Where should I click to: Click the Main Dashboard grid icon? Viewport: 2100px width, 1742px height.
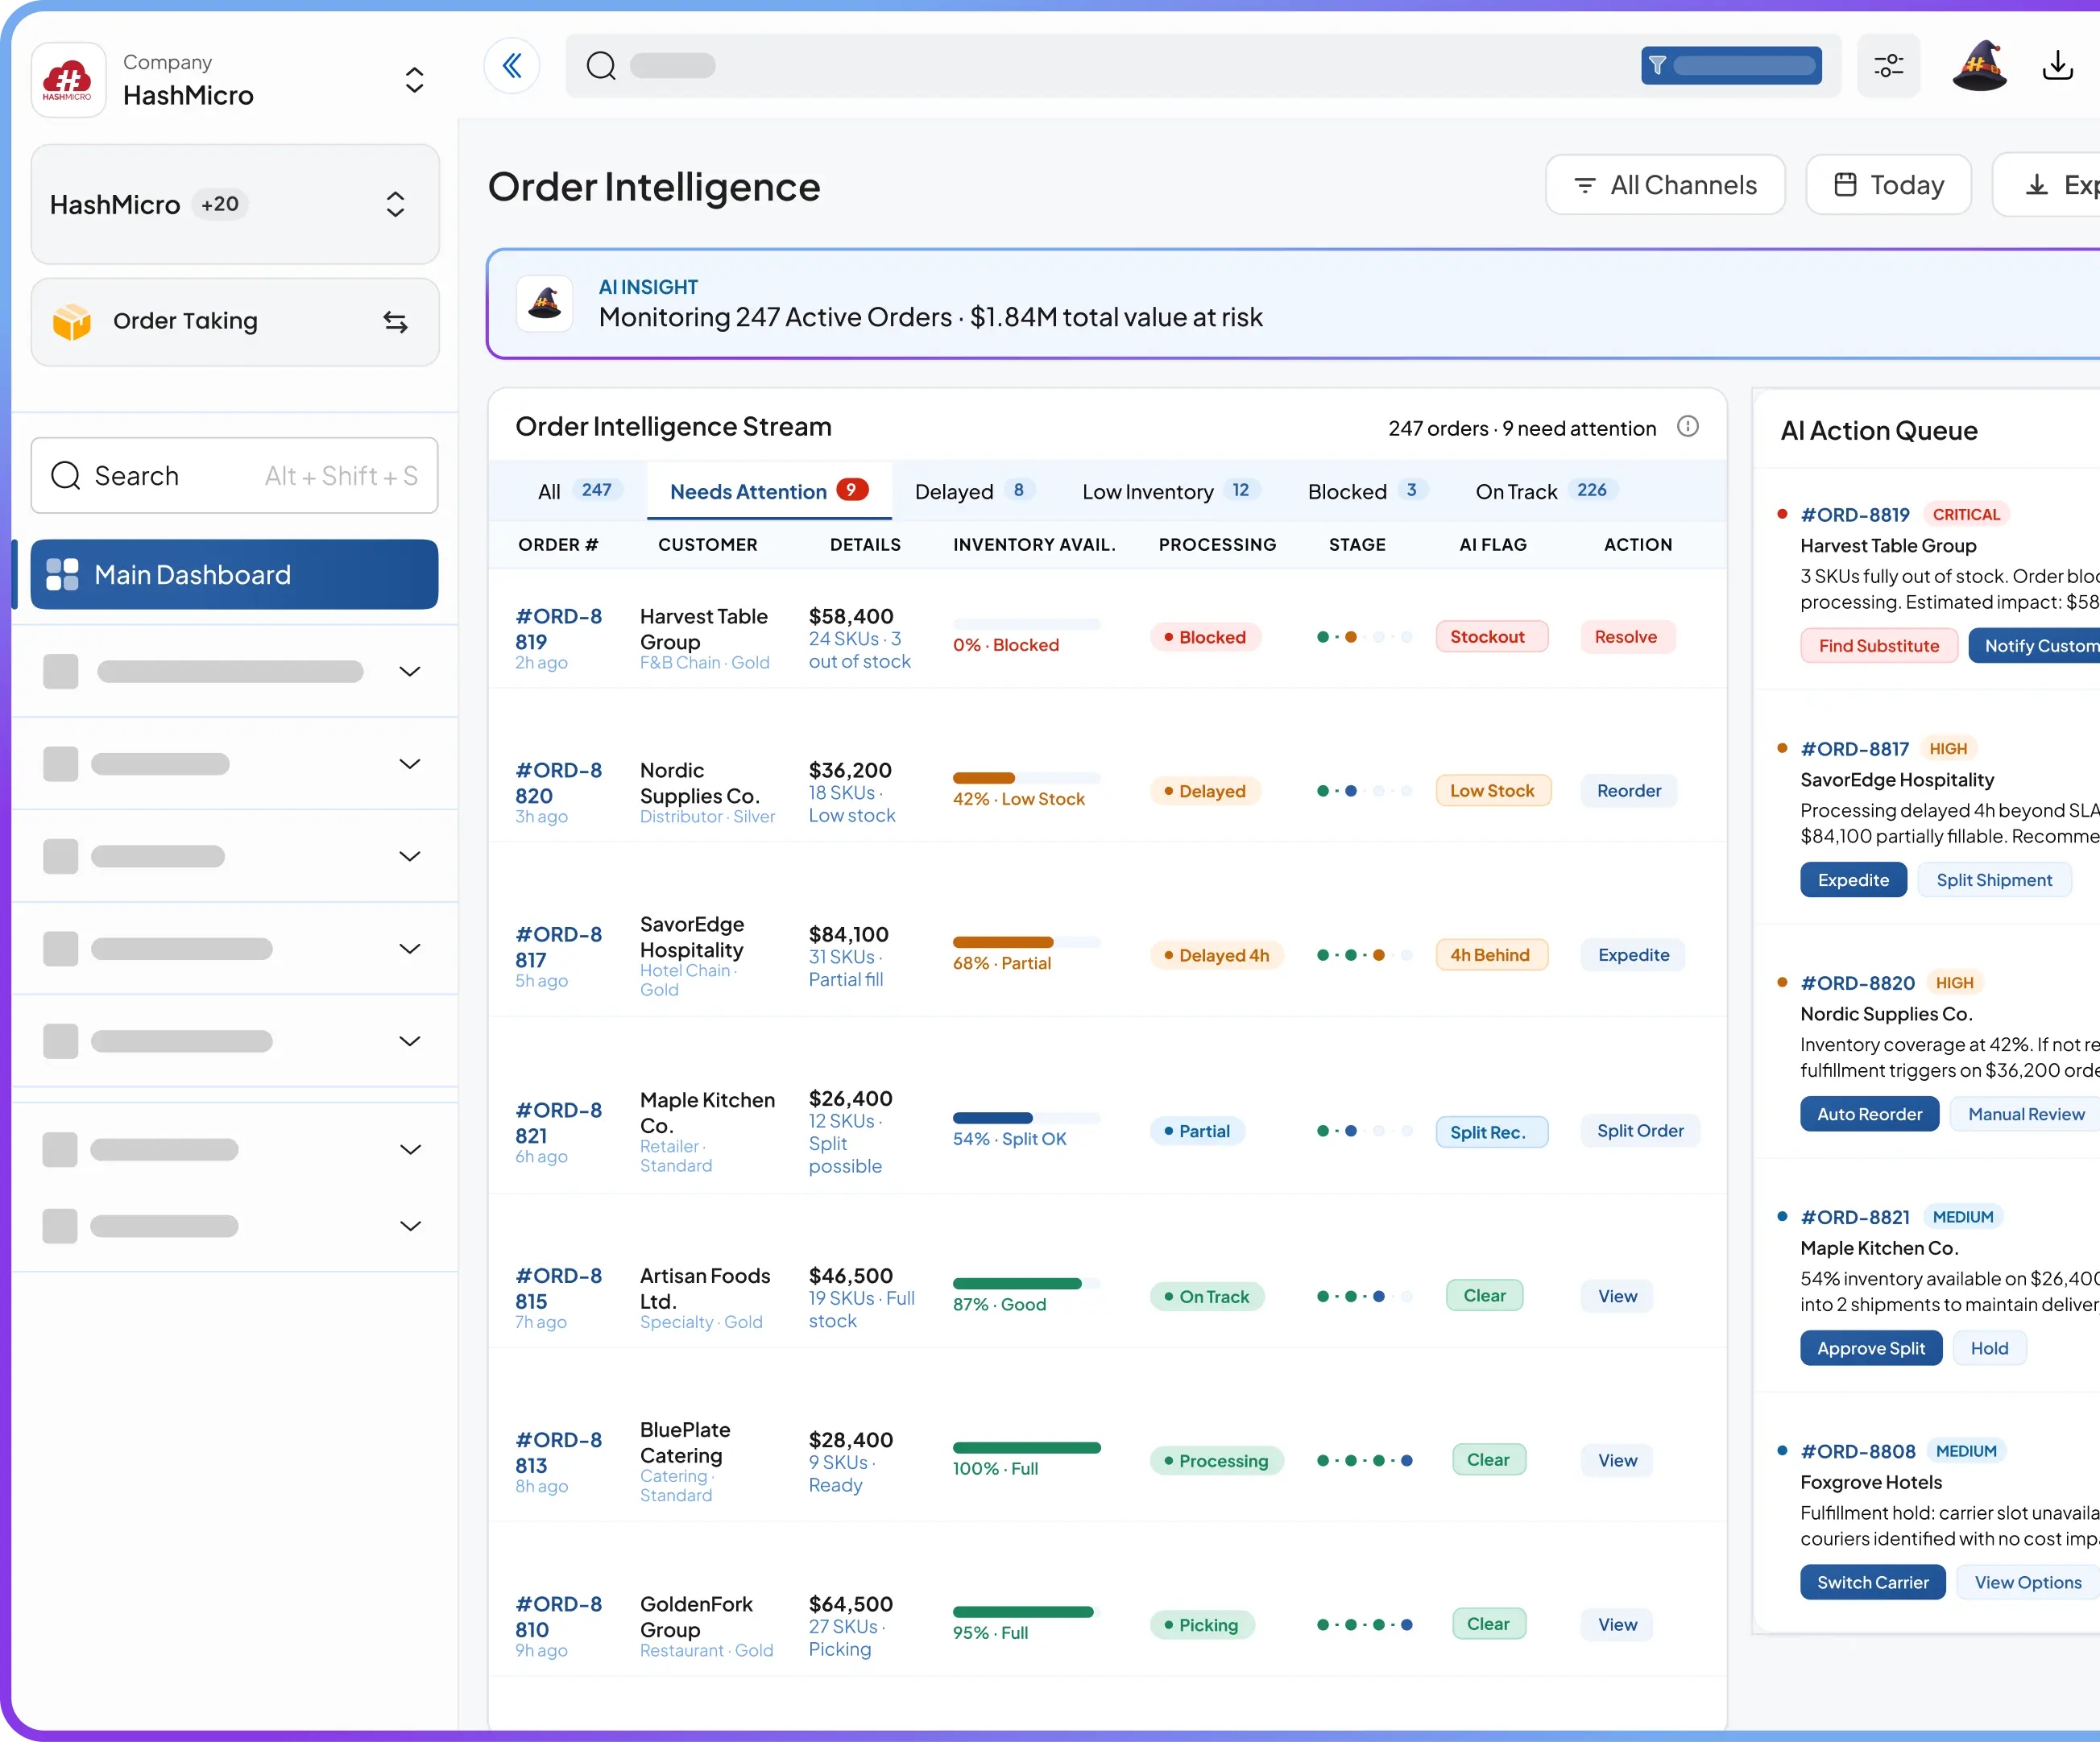click(62, 575)
